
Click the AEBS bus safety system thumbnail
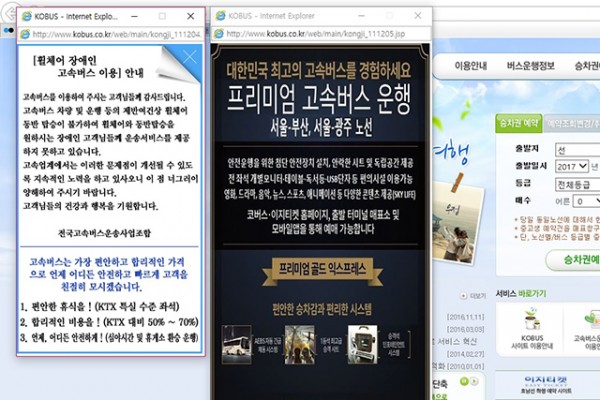[237, 344]
